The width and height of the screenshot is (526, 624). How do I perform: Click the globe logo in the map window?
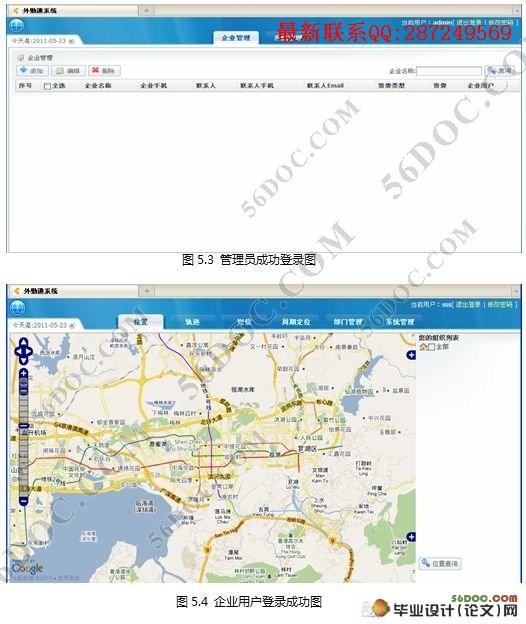(x=17, y=308)
